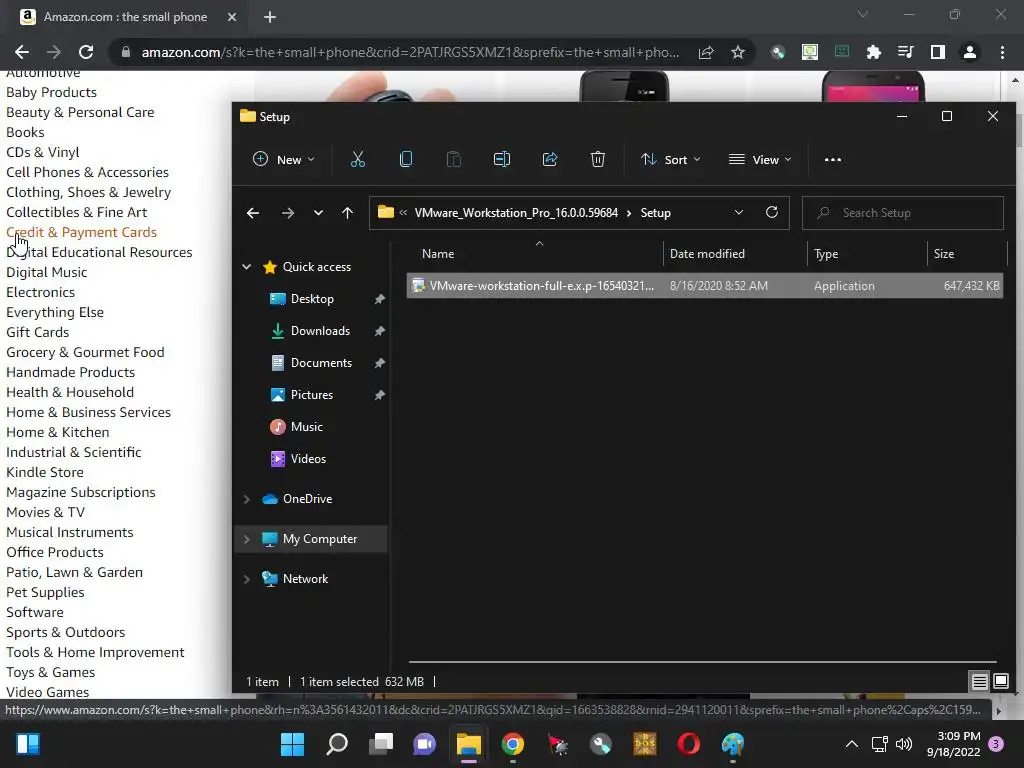Click the share page icon in address bar
The height and width of the screenshot is (768, 1024).
[706, 52]
